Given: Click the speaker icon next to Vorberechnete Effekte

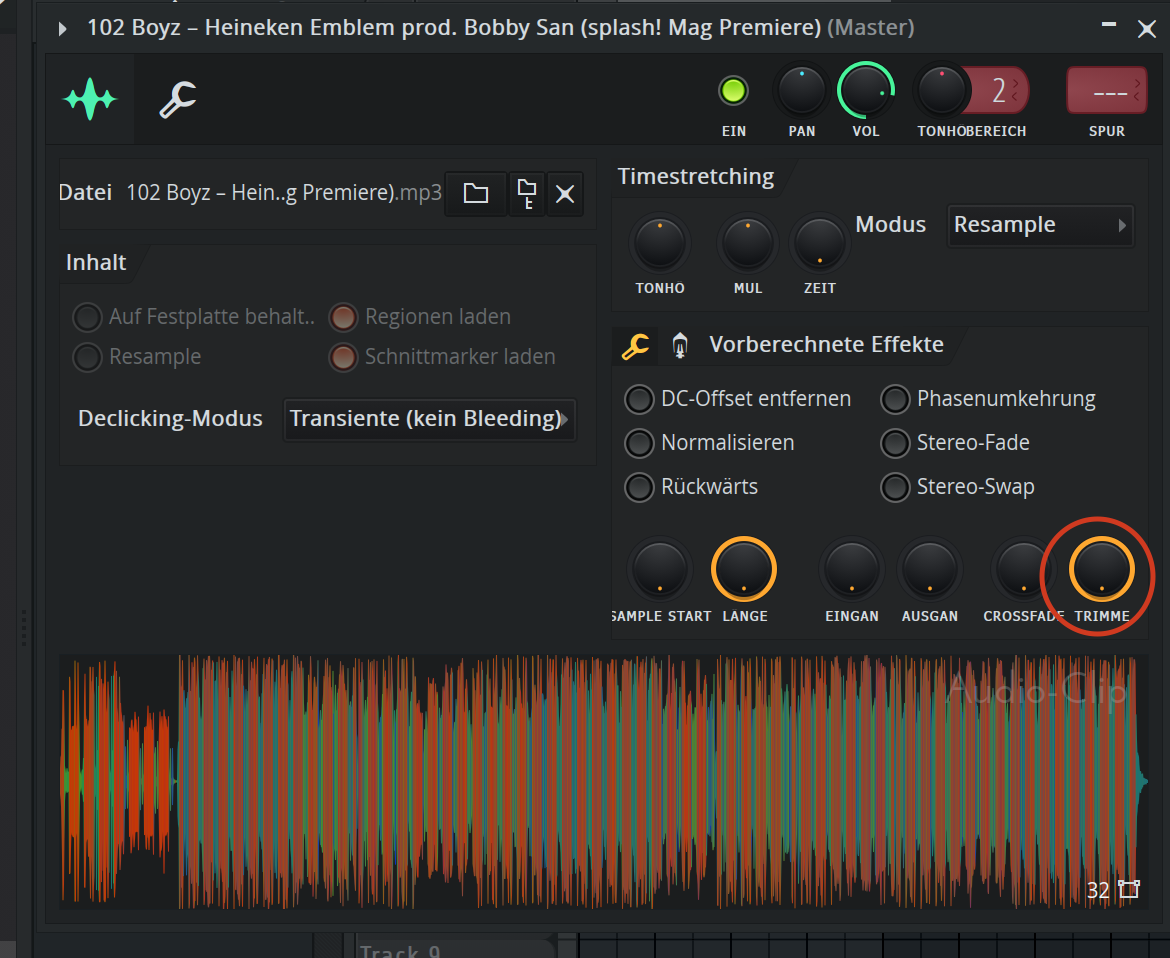Looking at the screenshot, I should [x=680, y=345].
